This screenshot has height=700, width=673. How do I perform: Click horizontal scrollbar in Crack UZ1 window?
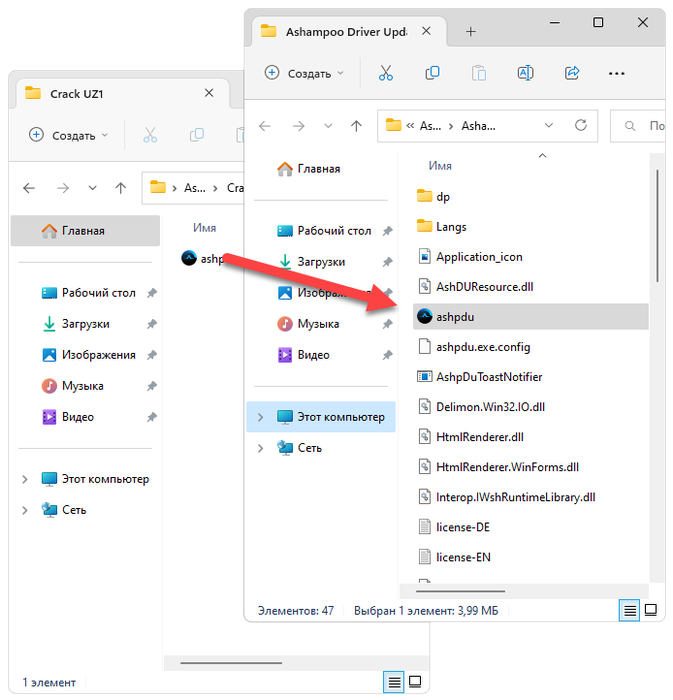pyautogui.click(x=231, y=663)
